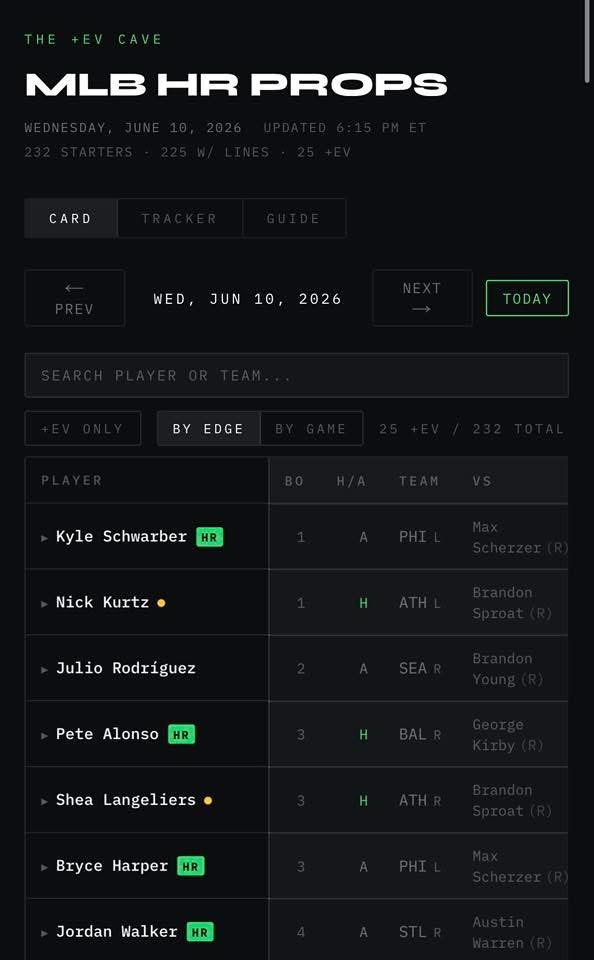Viewport: 594px width, 960px height.
Task: Switch sorting to BY GAME
Action: pos(312,429)
